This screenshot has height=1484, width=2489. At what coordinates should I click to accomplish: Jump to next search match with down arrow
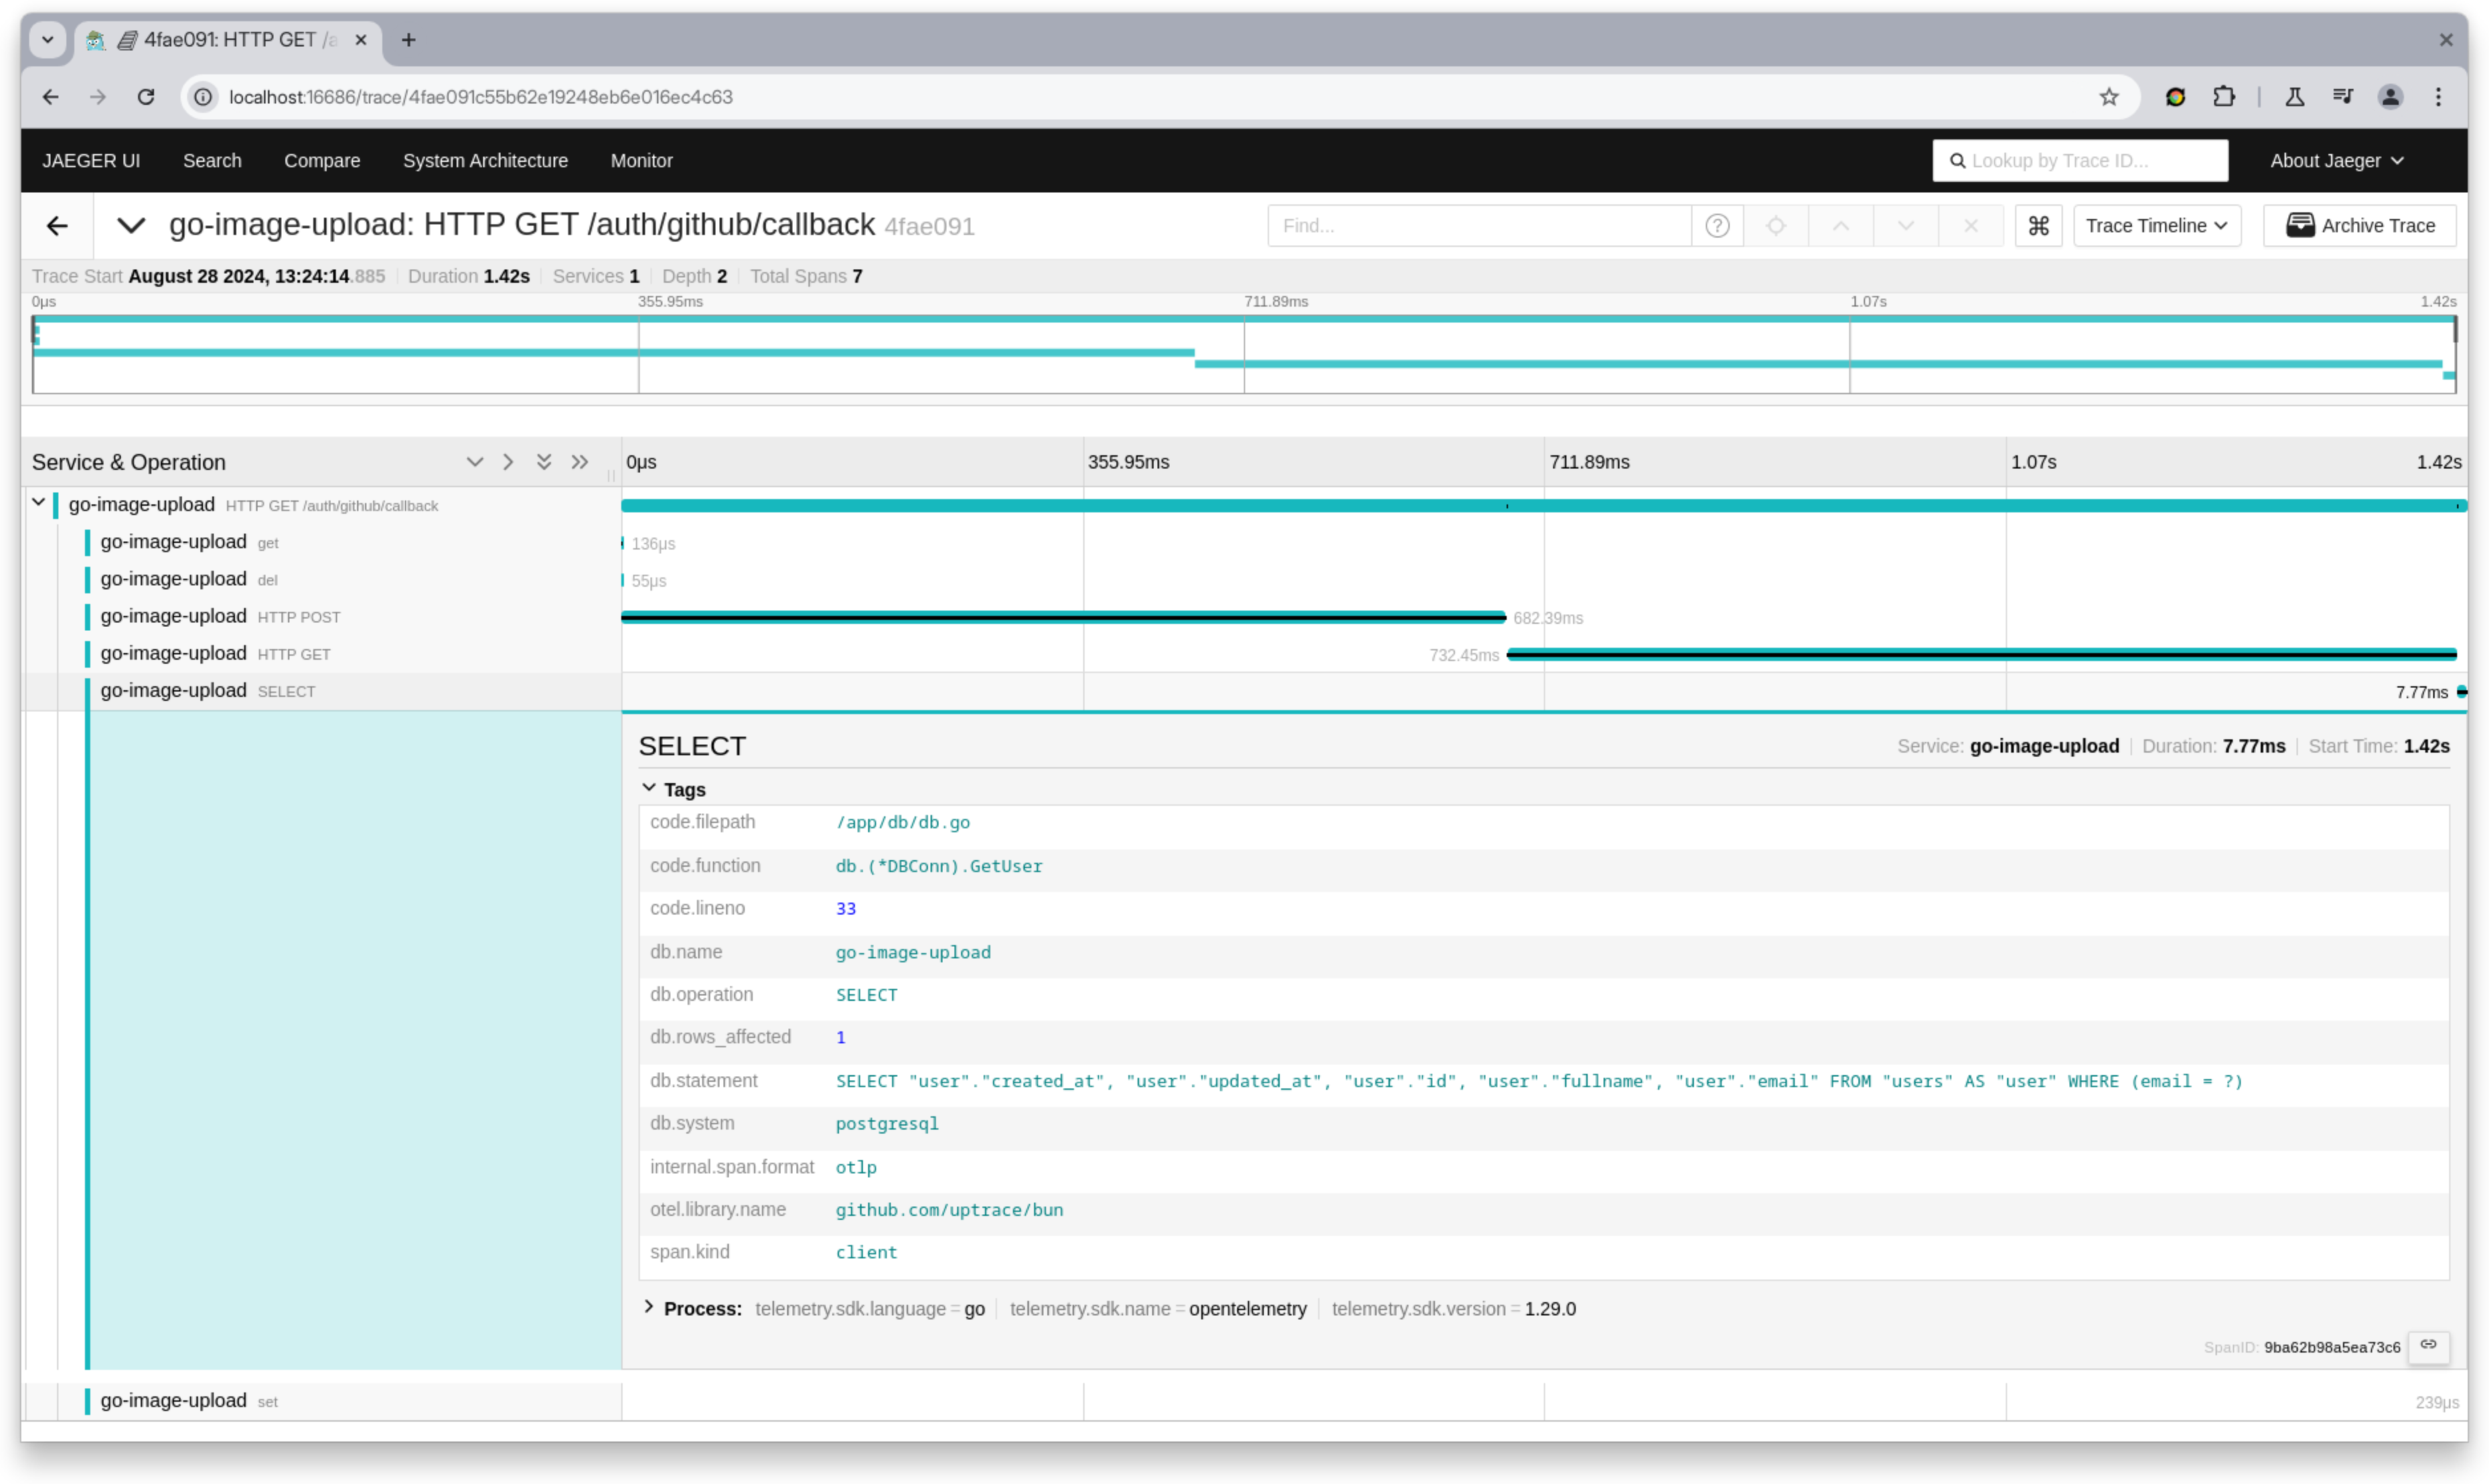(1905, 225)
